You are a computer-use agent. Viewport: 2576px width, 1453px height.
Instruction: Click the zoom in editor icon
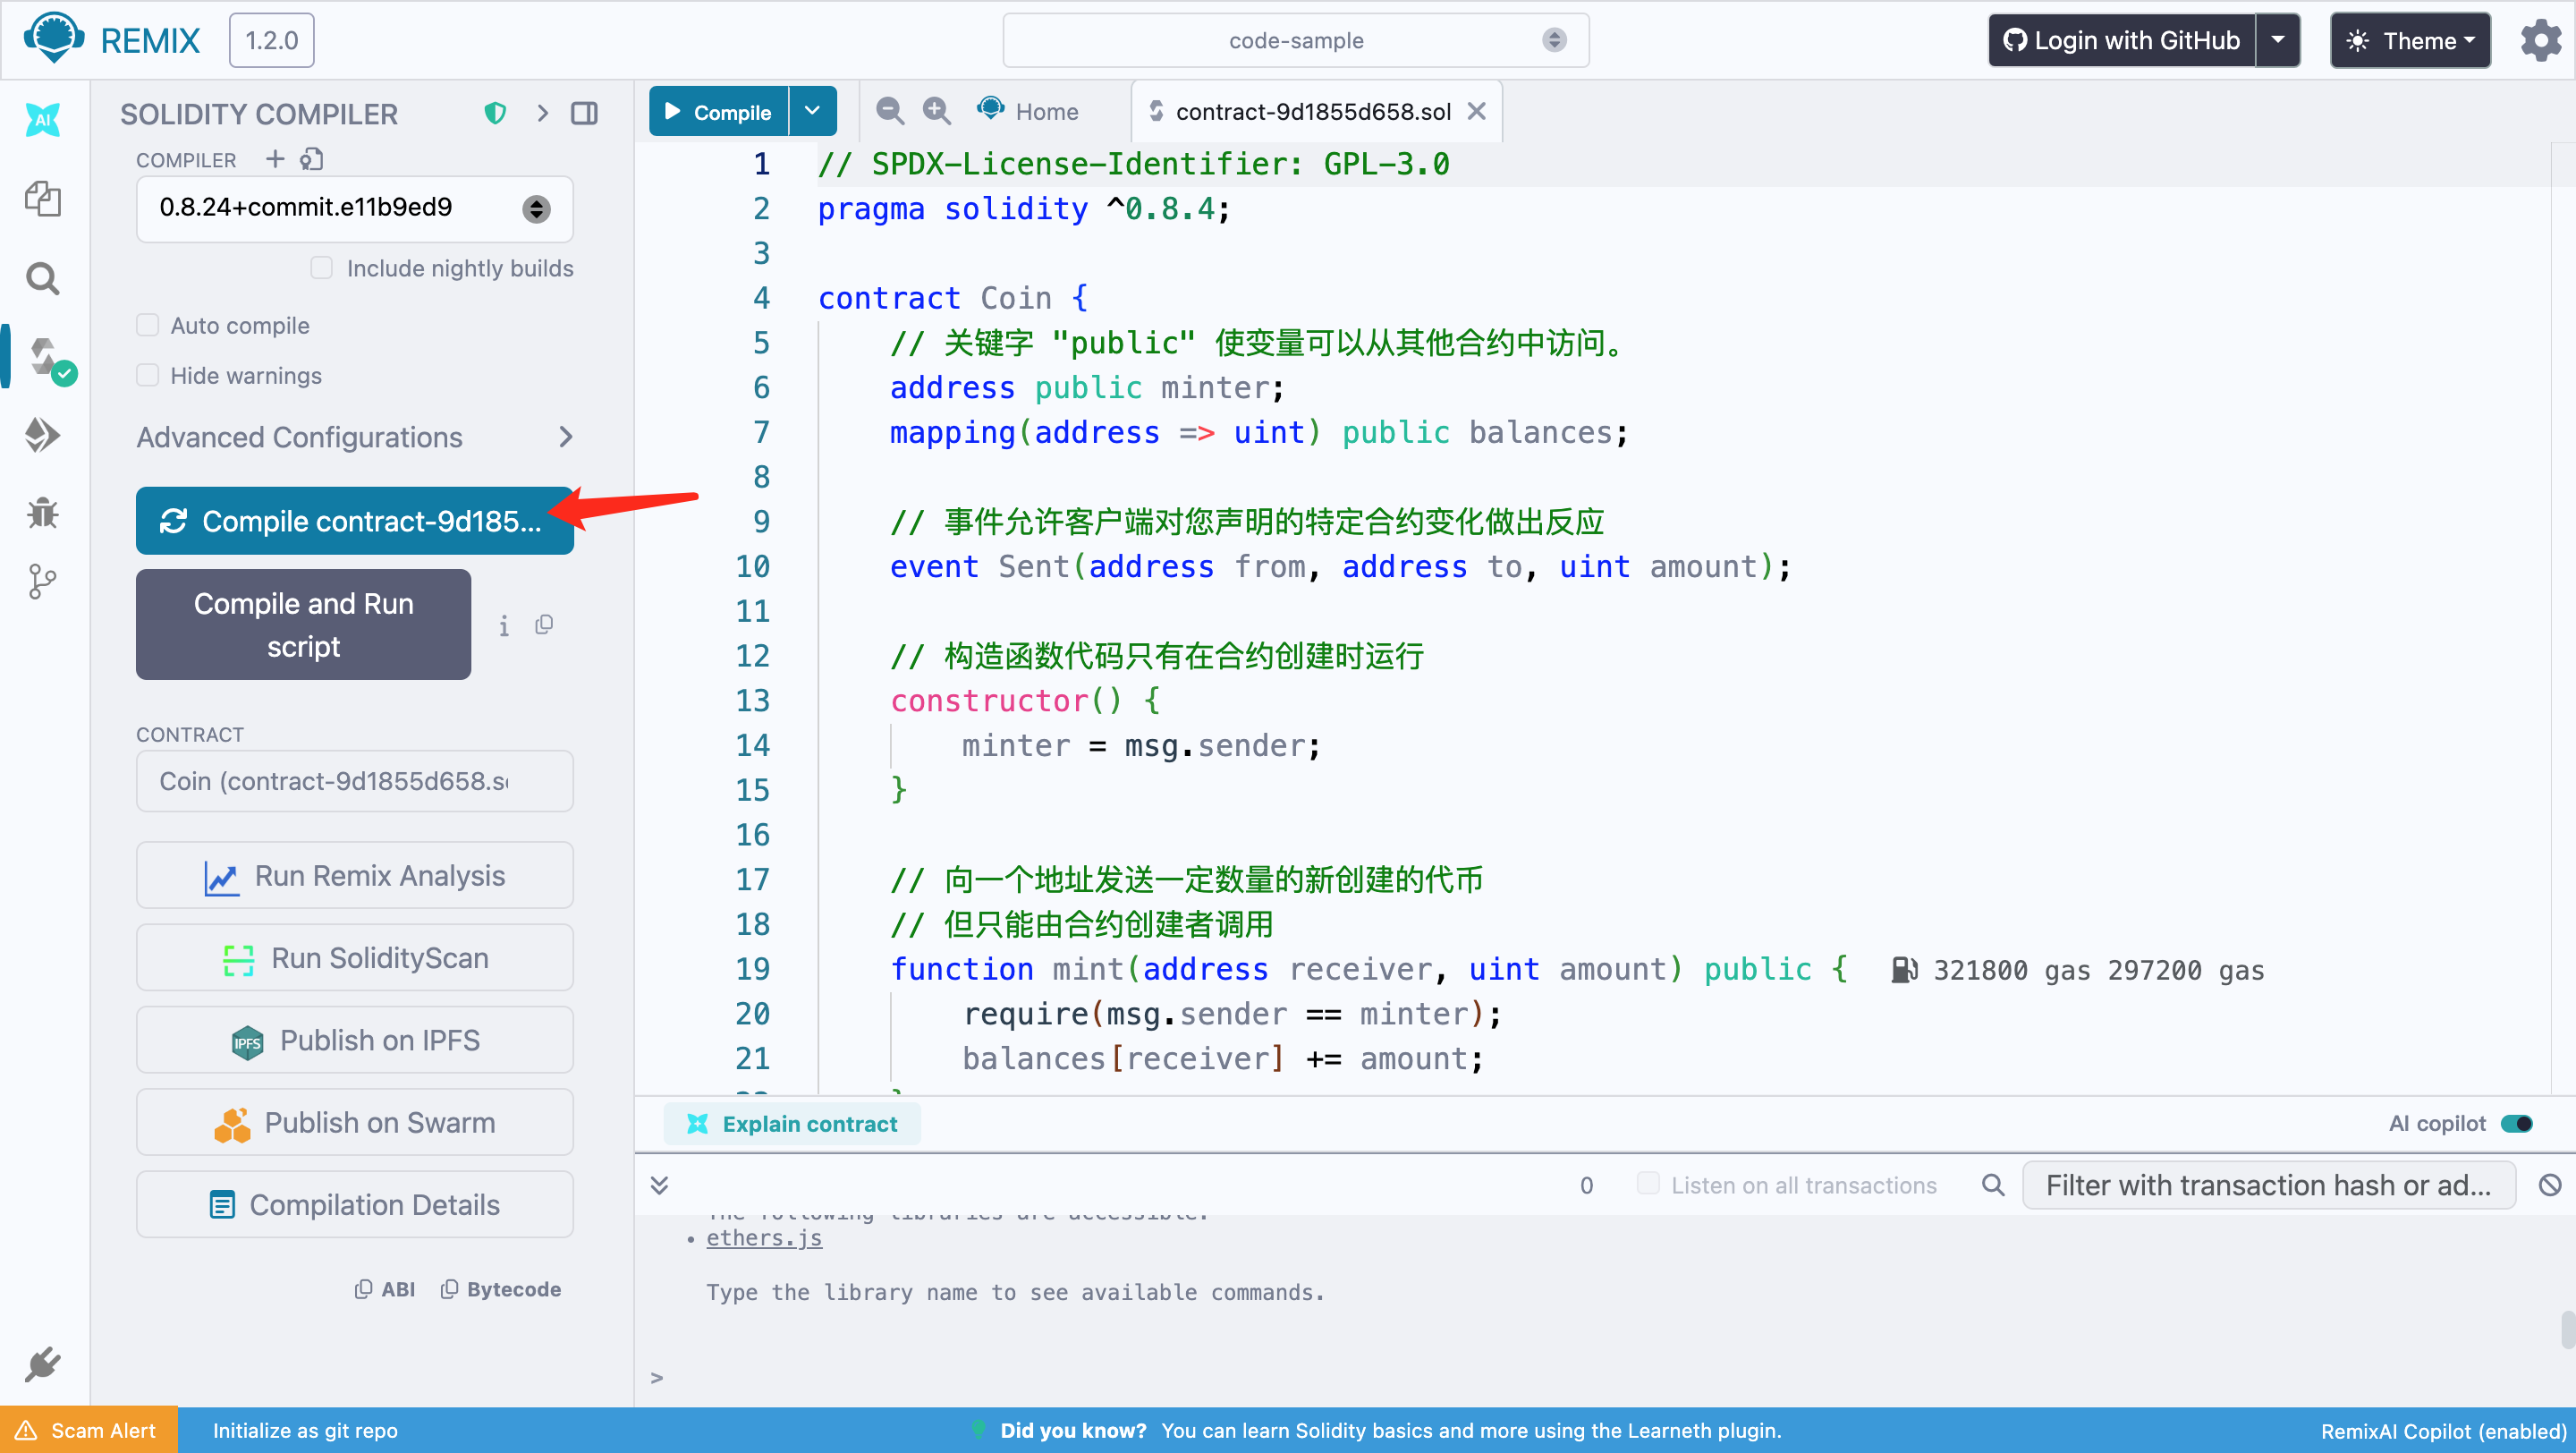coord(936,111)
